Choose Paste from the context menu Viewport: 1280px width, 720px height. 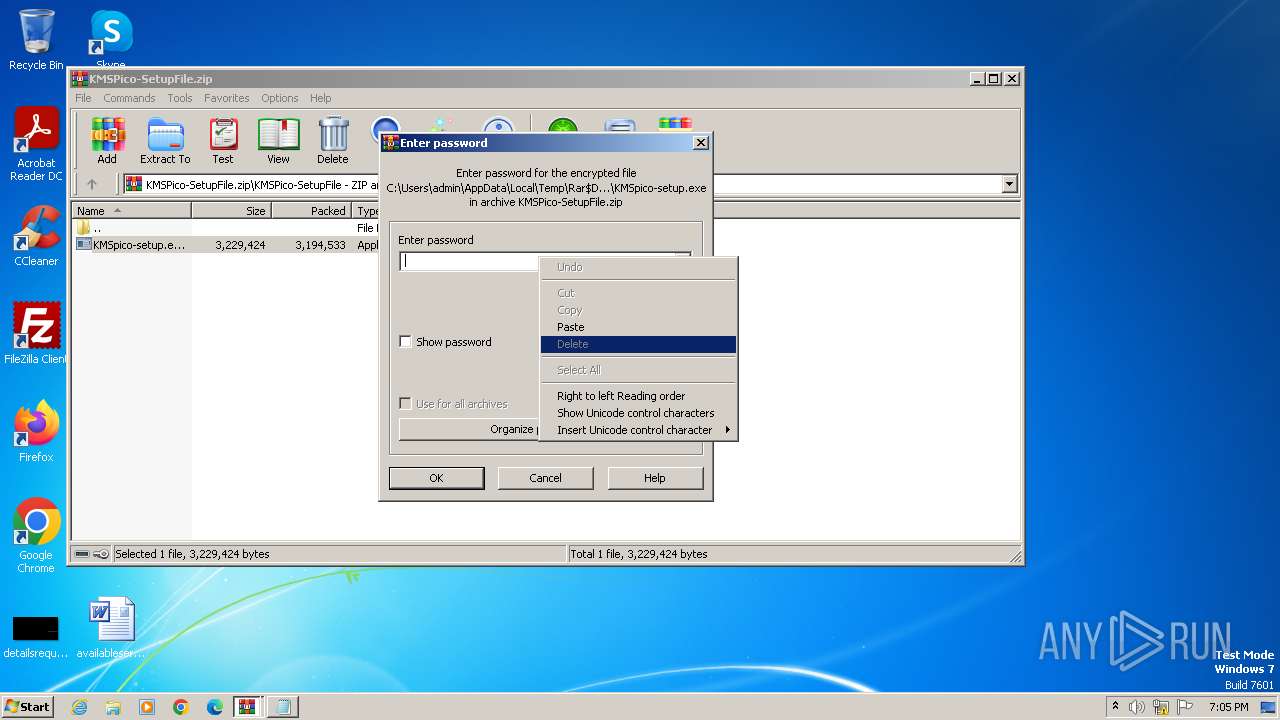pyautogui.click(x=639, y=327)
